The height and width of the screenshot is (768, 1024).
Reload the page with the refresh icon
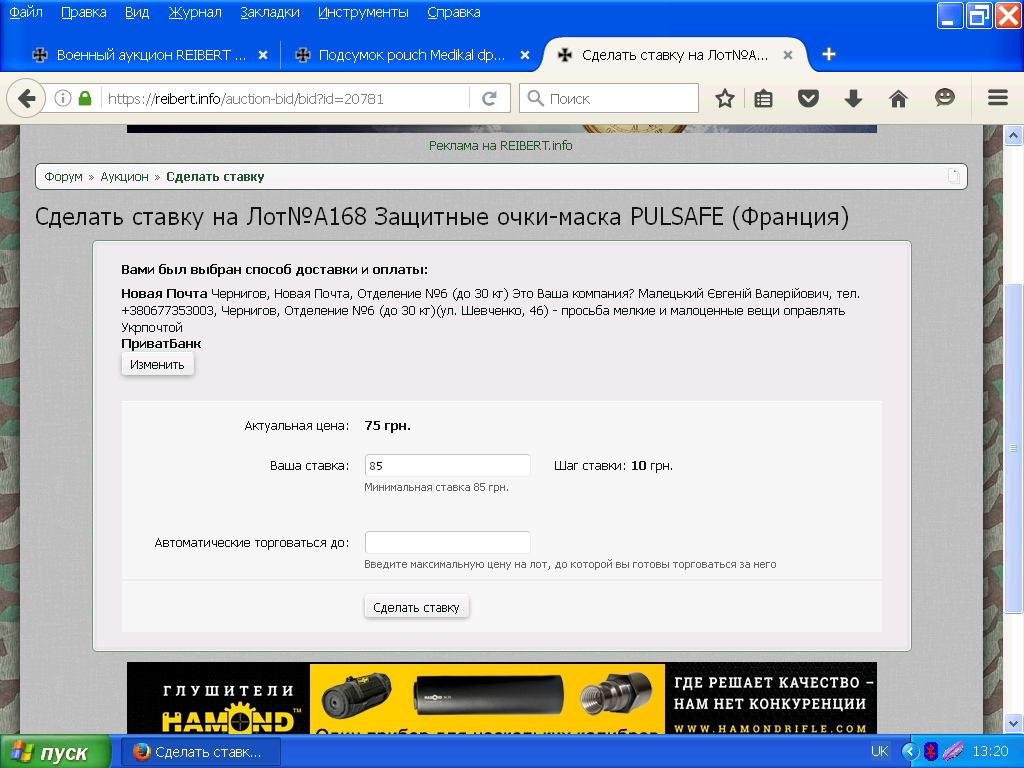click(489, 99)
